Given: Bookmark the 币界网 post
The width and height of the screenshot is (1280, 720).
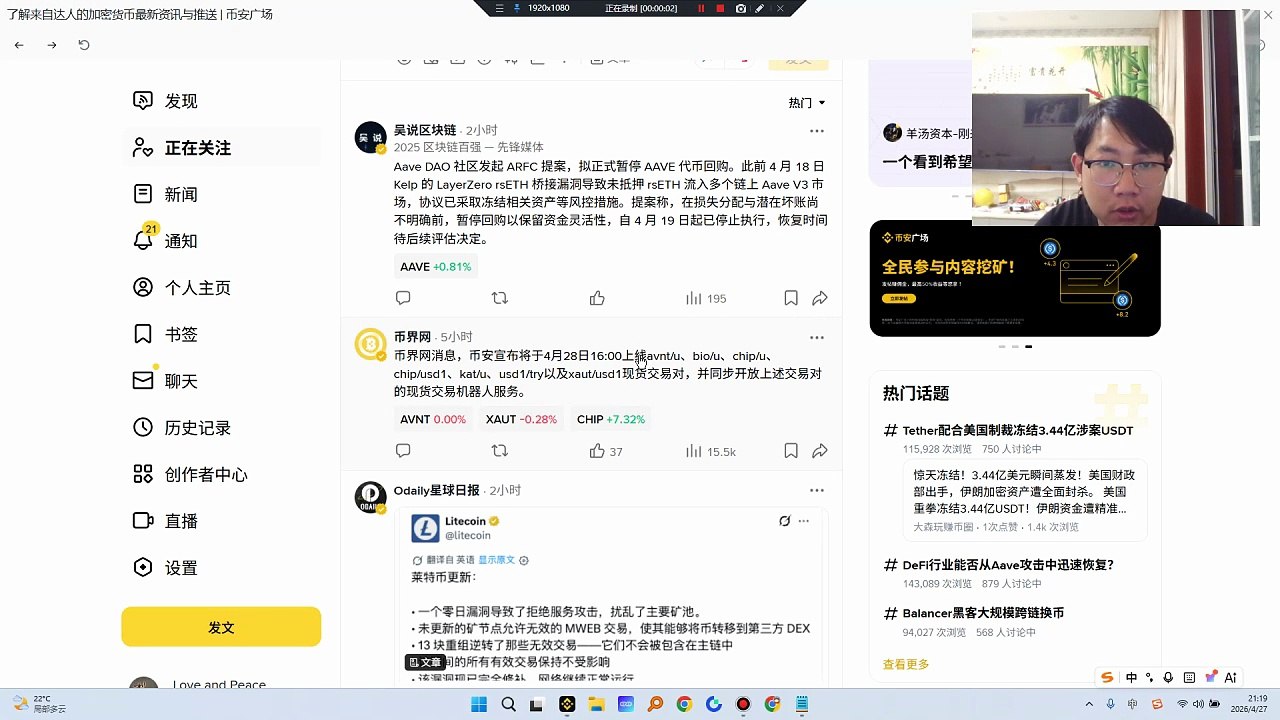Looking at the screenshot, I should 791,451.
